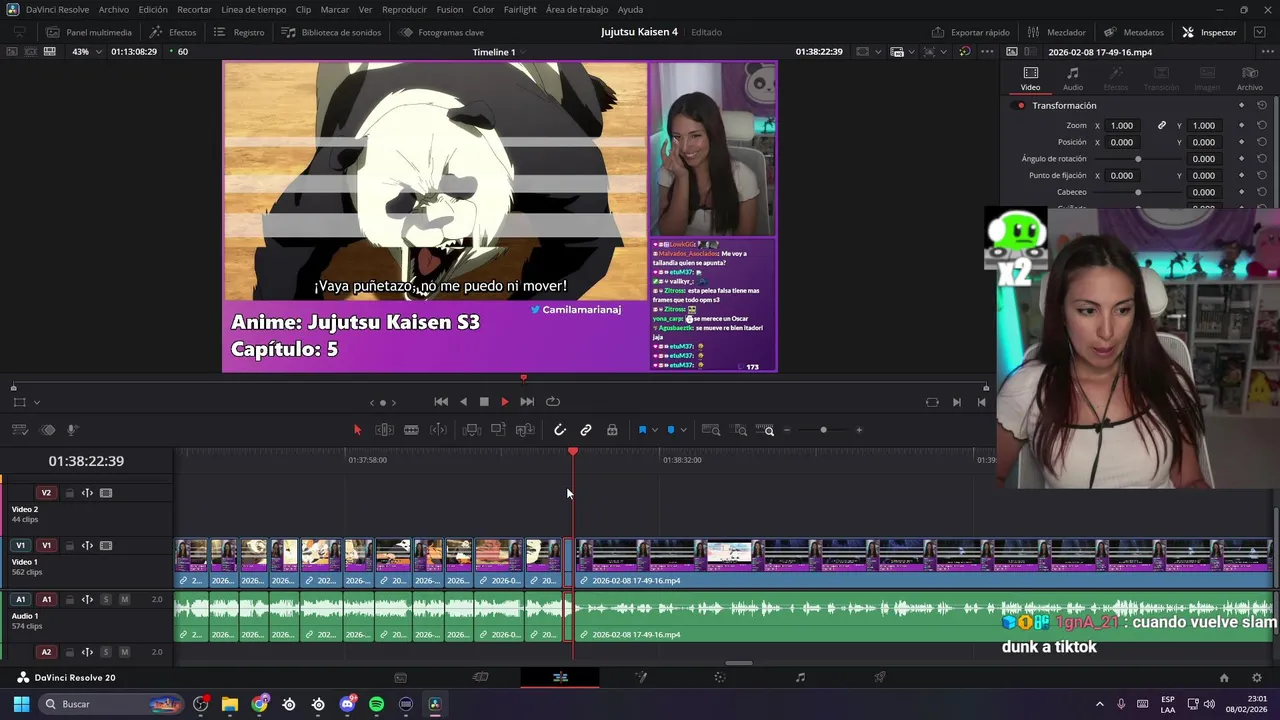Toggle loop playback

pyautogui.click(x=553, y=402)
